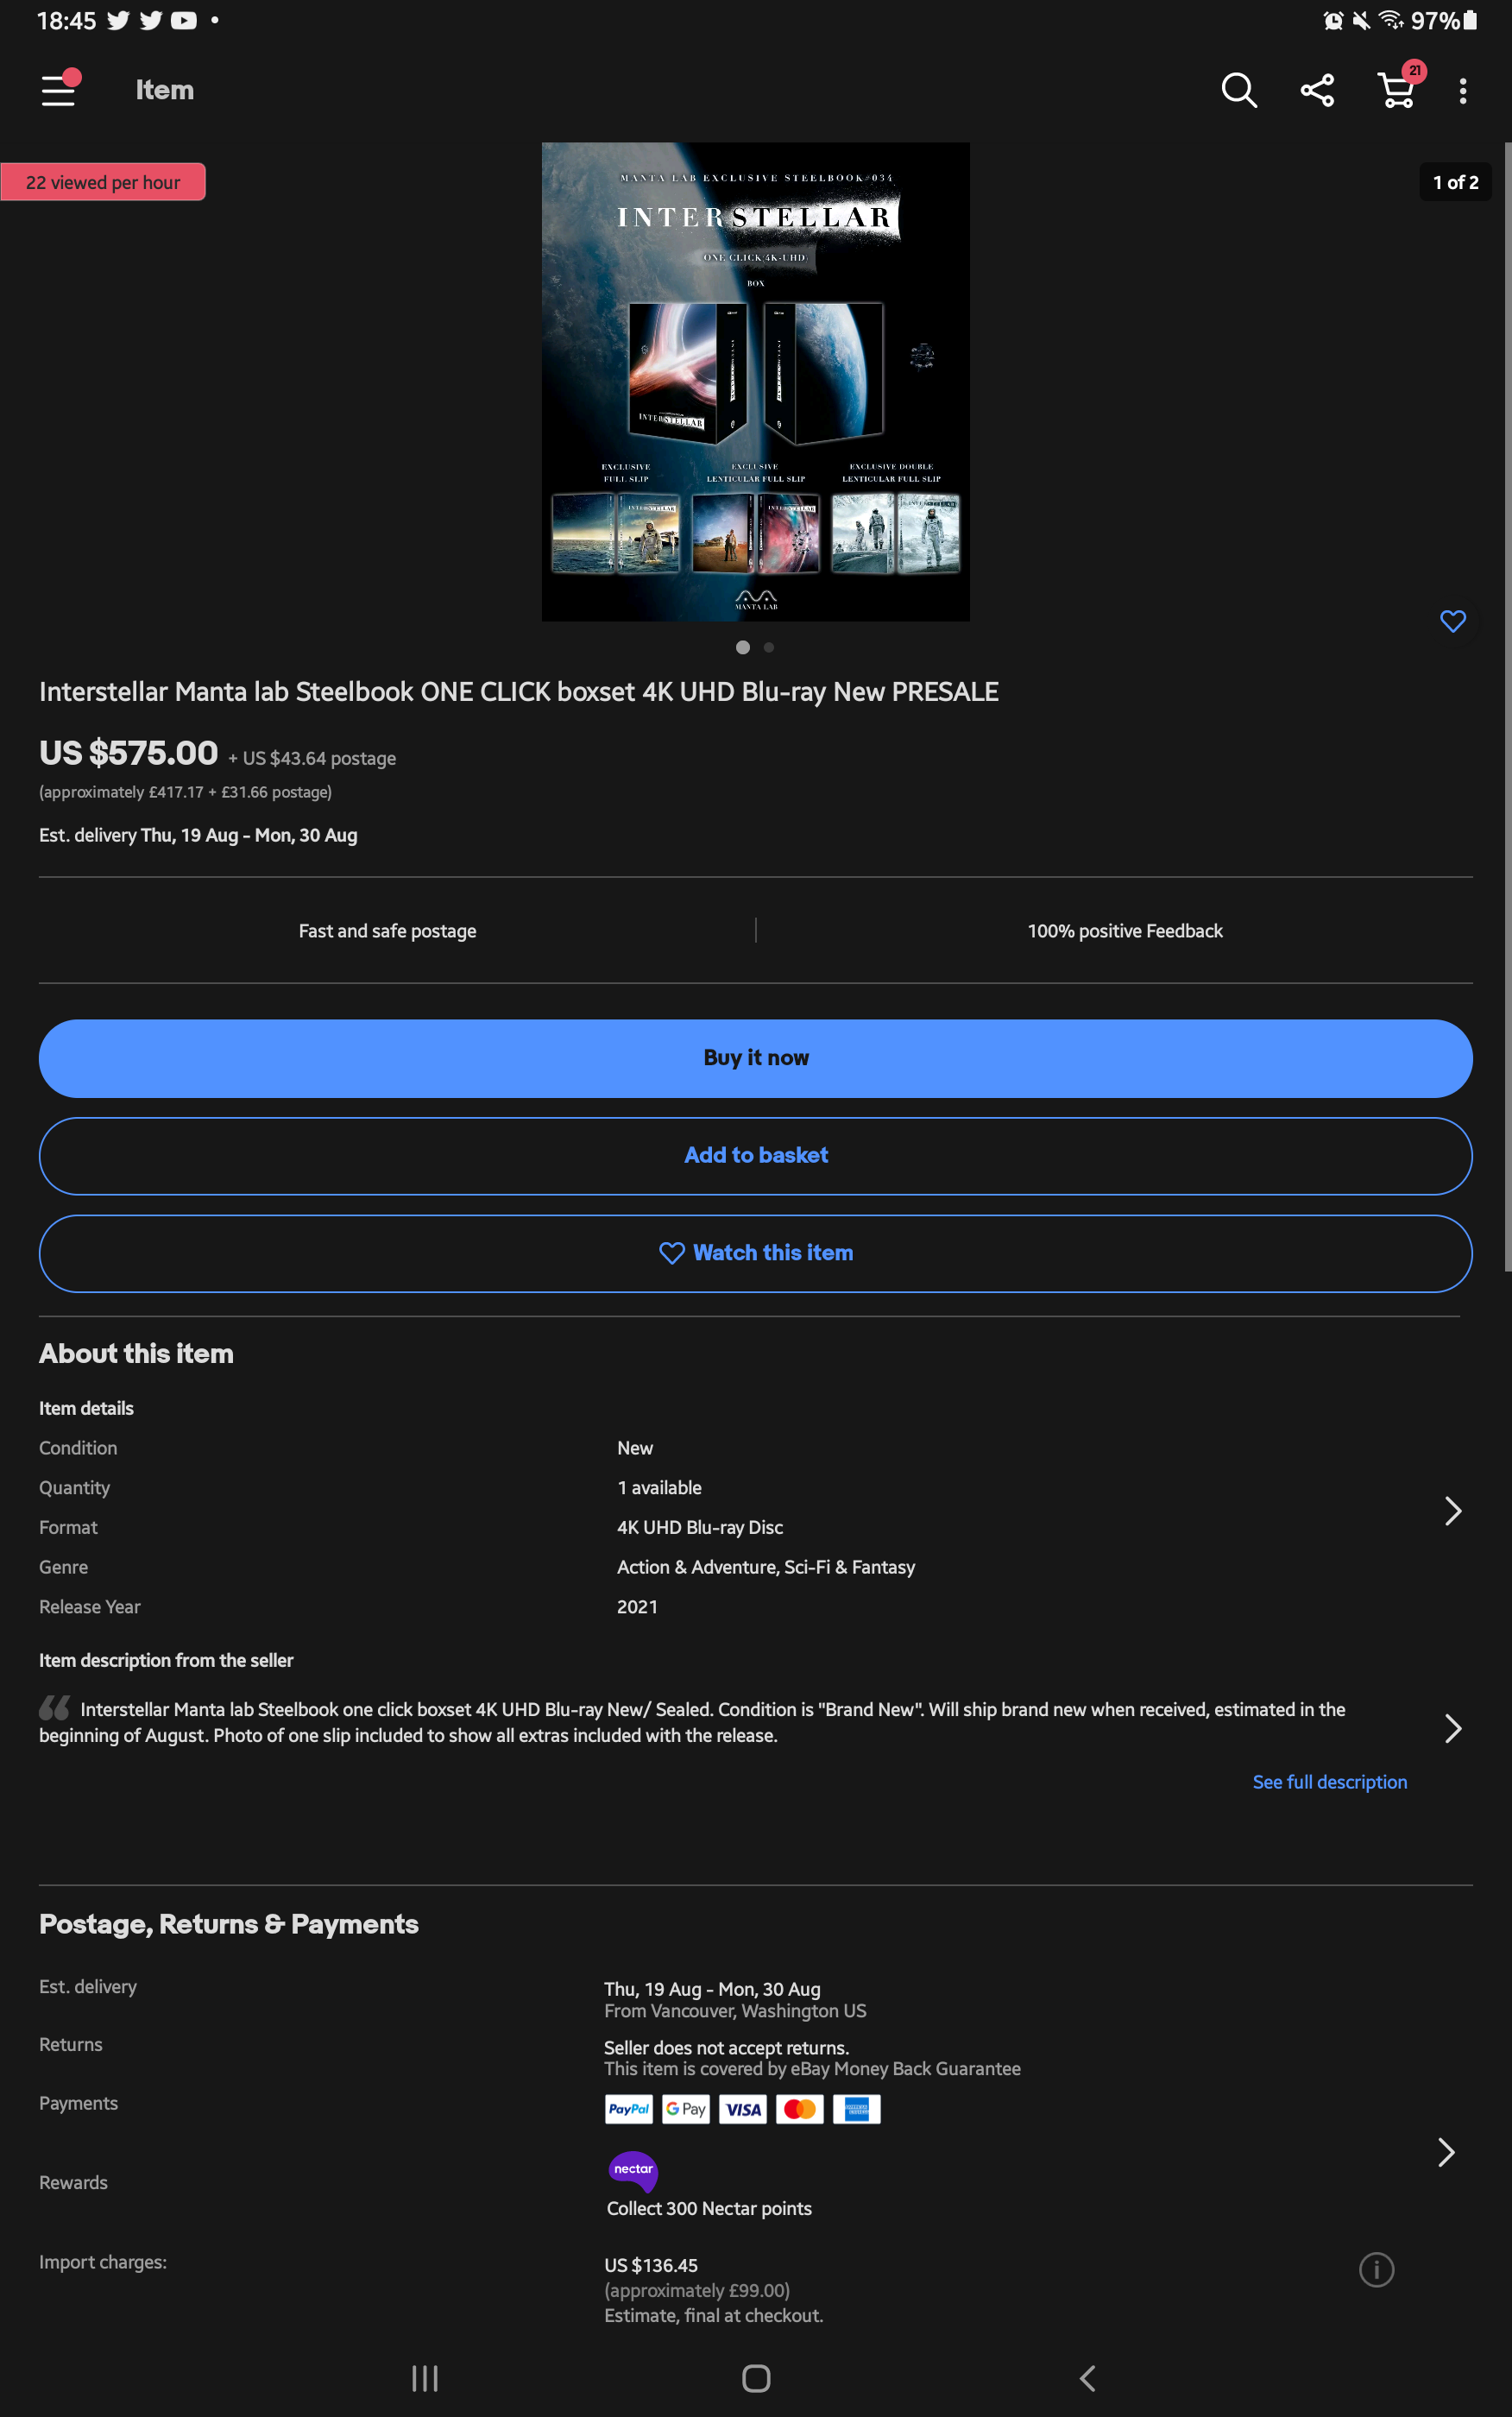This screenshot has height=2417, width=1512.
Task: Tap the listing title Interstellar Manta lab Steelbook
Action: (519, 692)
